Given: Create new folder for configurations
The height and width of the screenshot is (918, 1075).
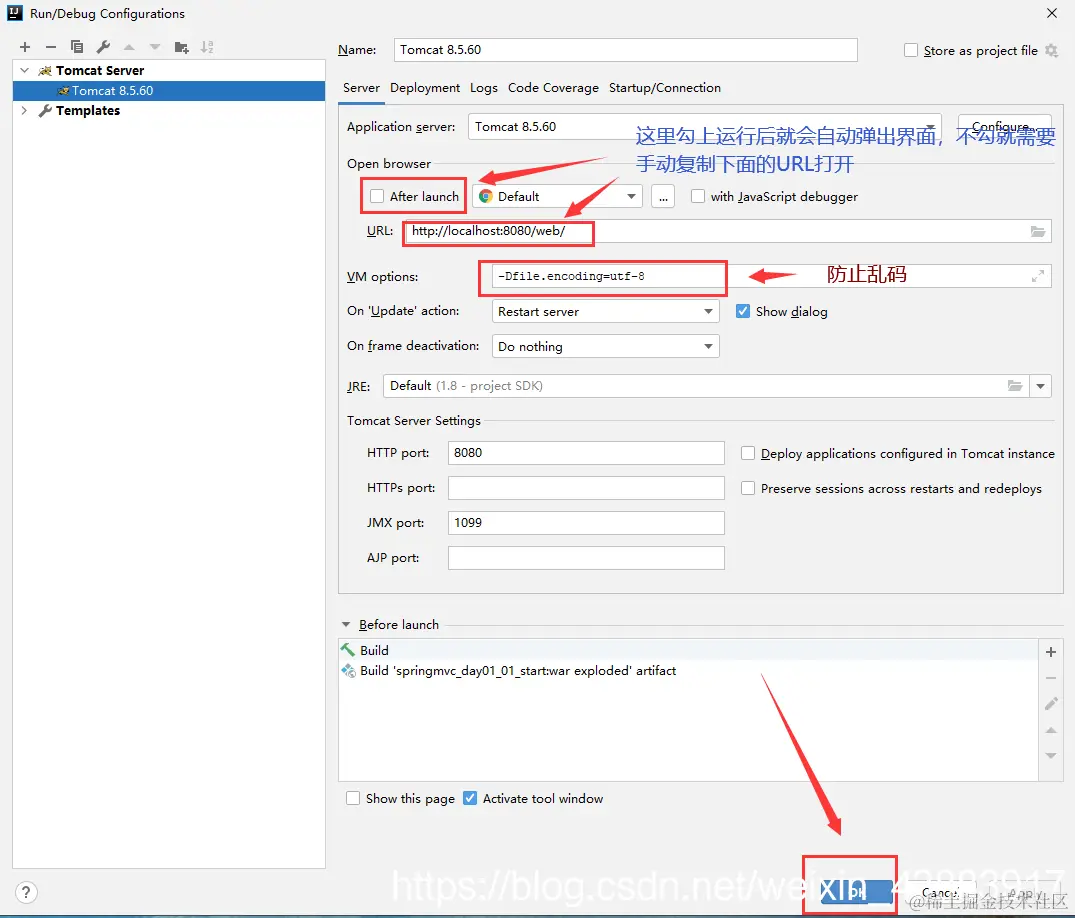Looking at the screenshot, I should pos(182,47).
